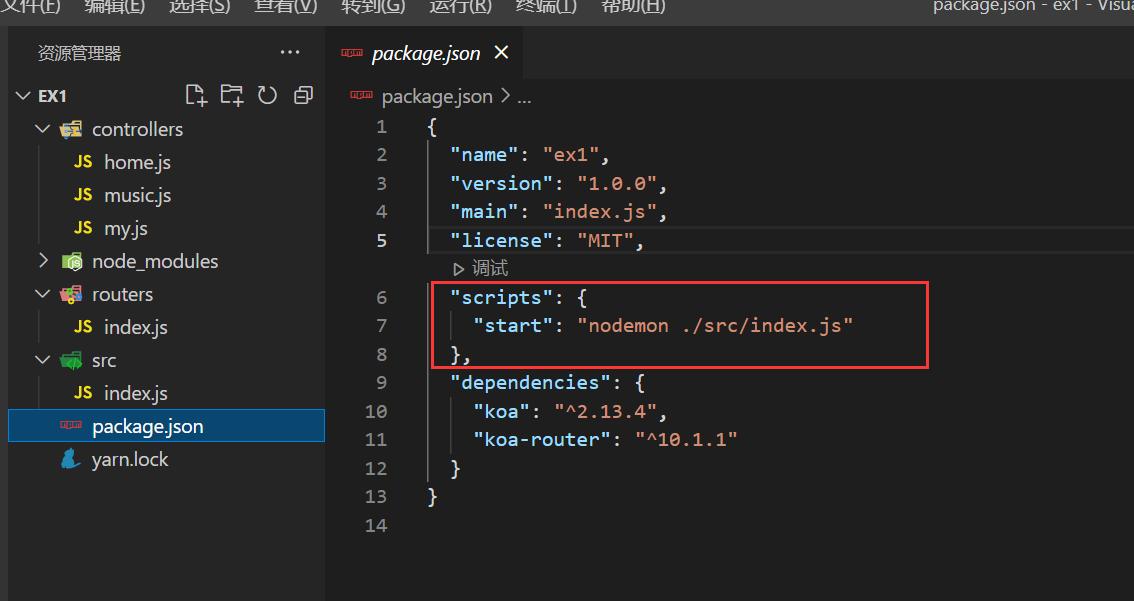The image size is (1134, 601).
Task: Collapse the controllers folder chevron
Action: pos(43,129)
